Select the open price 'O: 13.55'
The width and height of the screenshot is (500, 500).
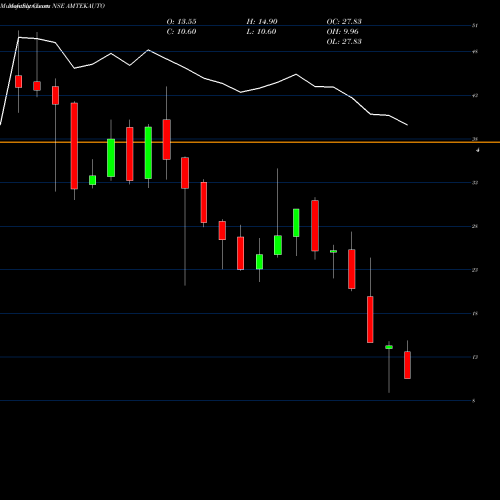point(181,22)
